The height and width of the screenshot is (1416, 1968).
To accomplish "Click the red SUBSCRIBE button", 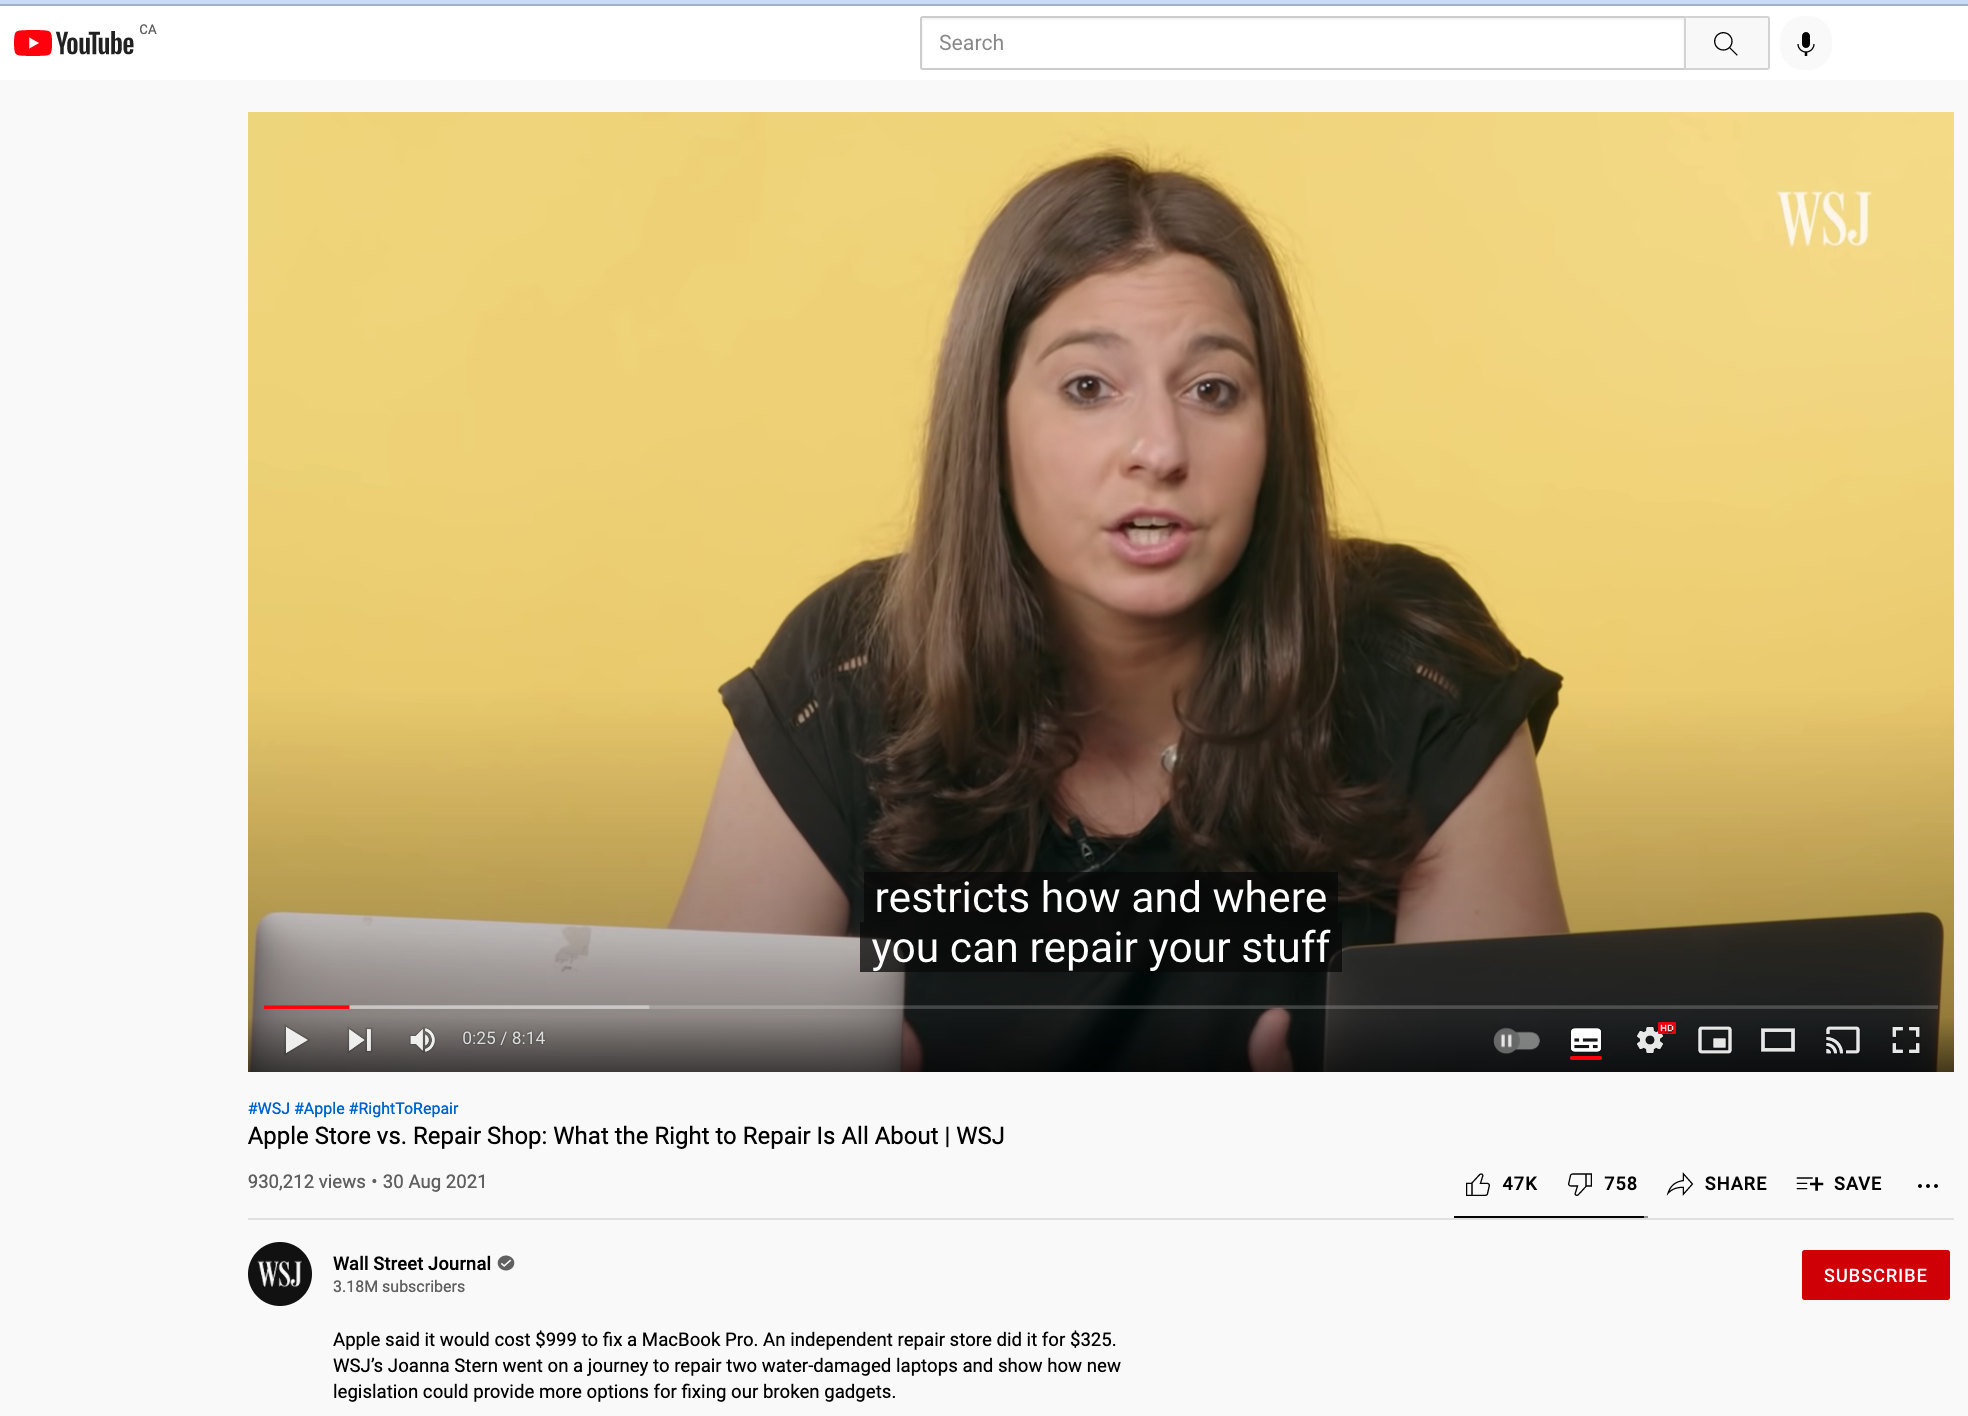I will [x=1875, y=1275].
